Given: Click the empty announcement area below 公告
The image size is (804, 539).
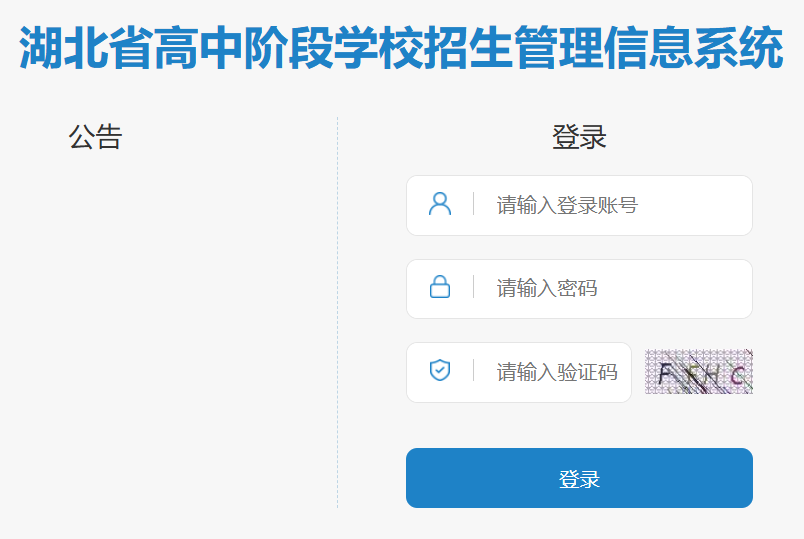Looking at the screenshot, I should tap(169, 328).
